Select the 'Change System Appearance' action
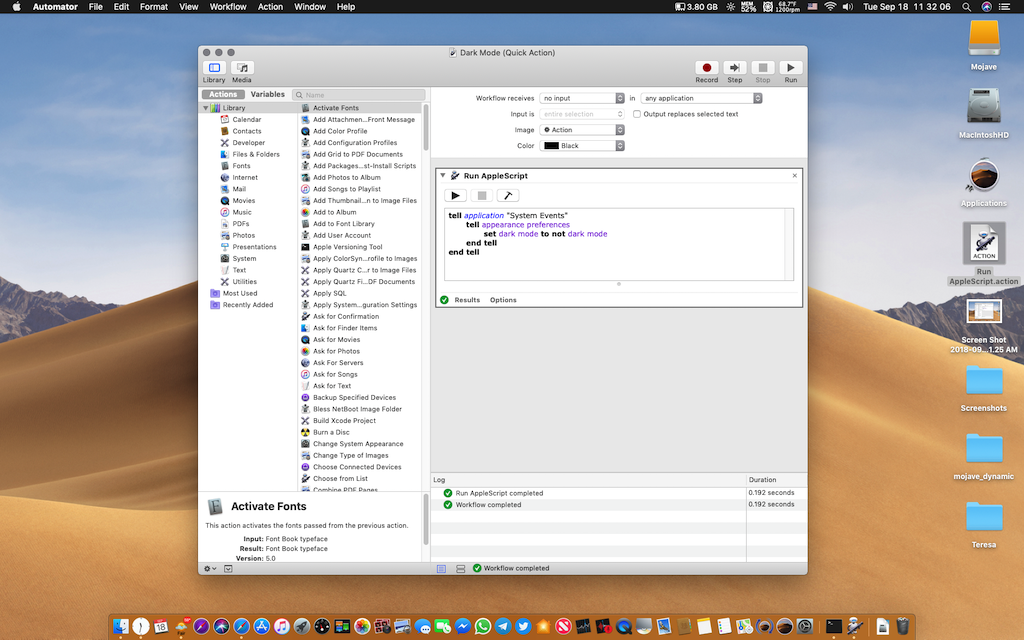This screenshot has width=1024, height=640. 358,444
